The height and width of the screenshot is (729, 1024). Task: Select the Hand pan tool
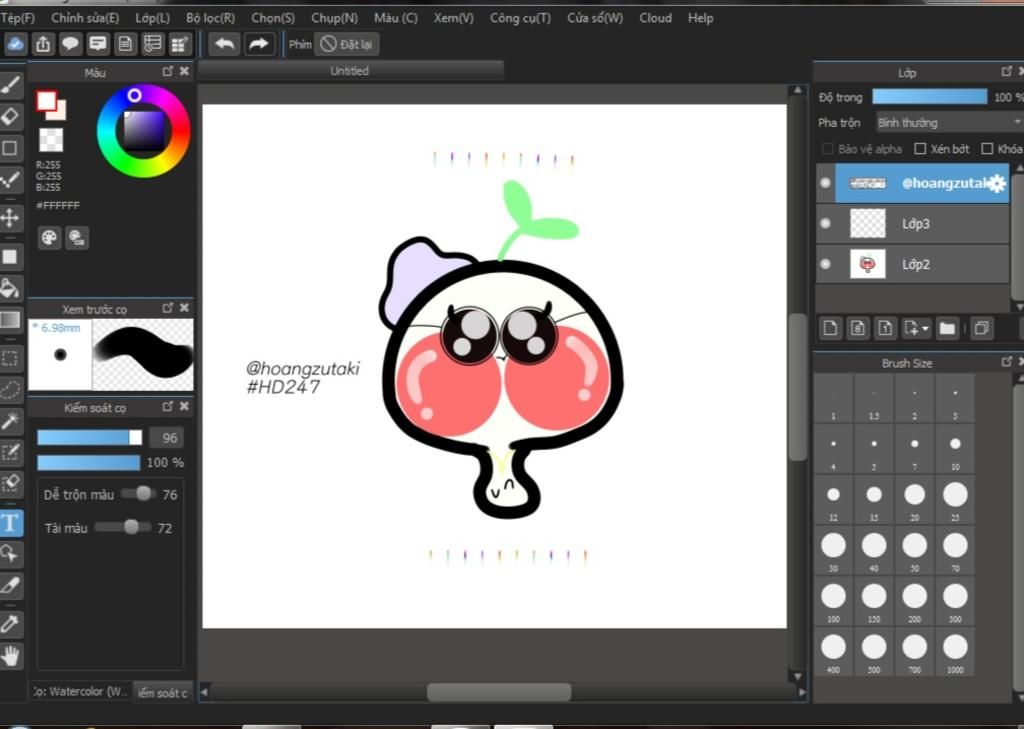click(x=11, y=656)
